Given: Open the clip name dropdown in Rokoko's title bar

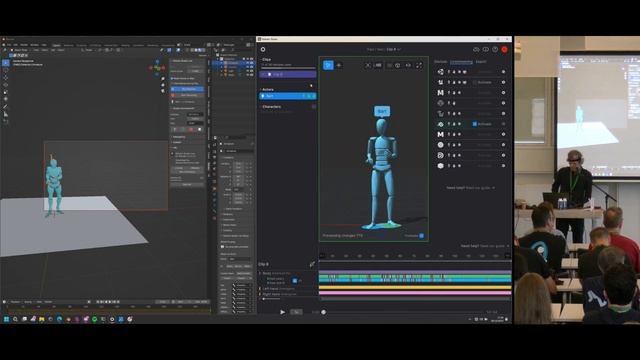Looking at the screenshot, I should point(399,49).
